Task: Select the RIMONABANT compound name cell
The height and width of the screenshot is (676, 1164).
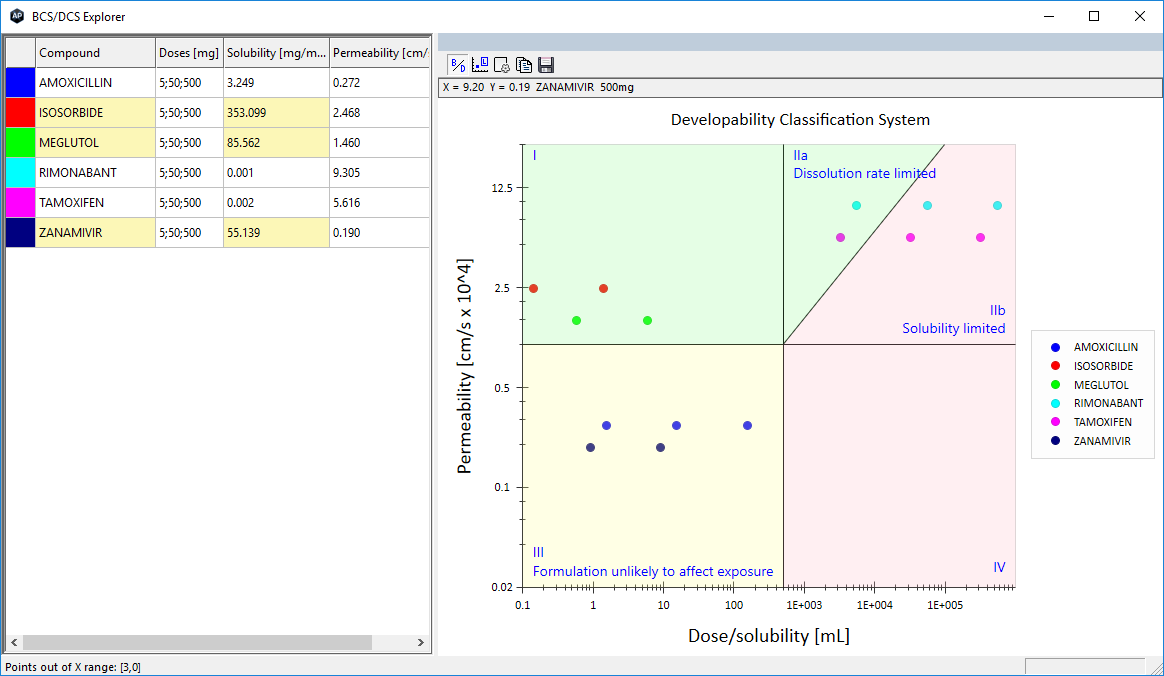Action: 96,172
